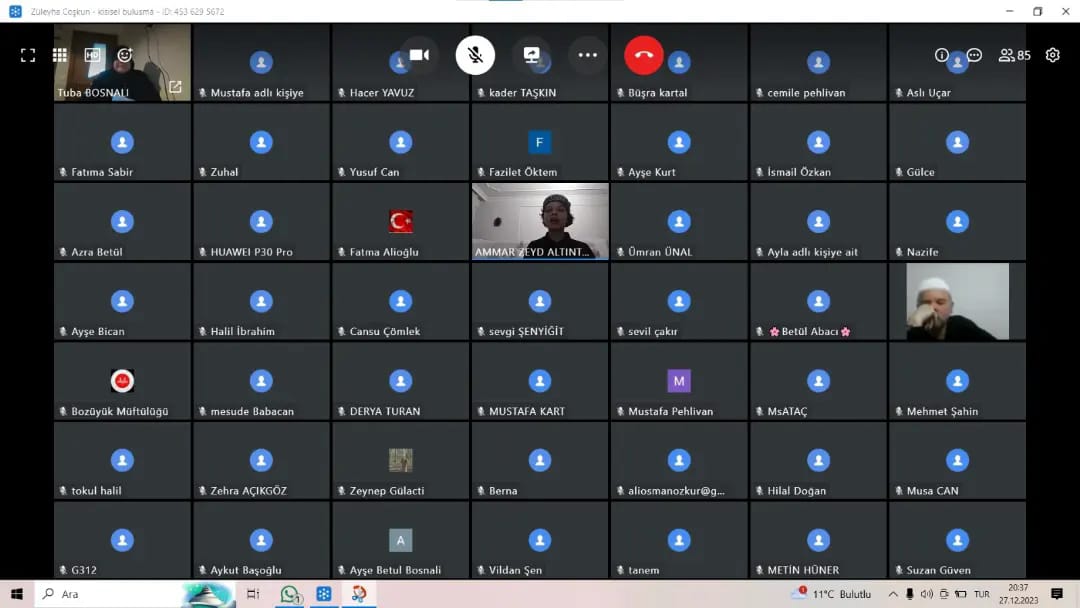Toggle fullscreen mode icon
The image size is (1080, 608).
point(28,56)
